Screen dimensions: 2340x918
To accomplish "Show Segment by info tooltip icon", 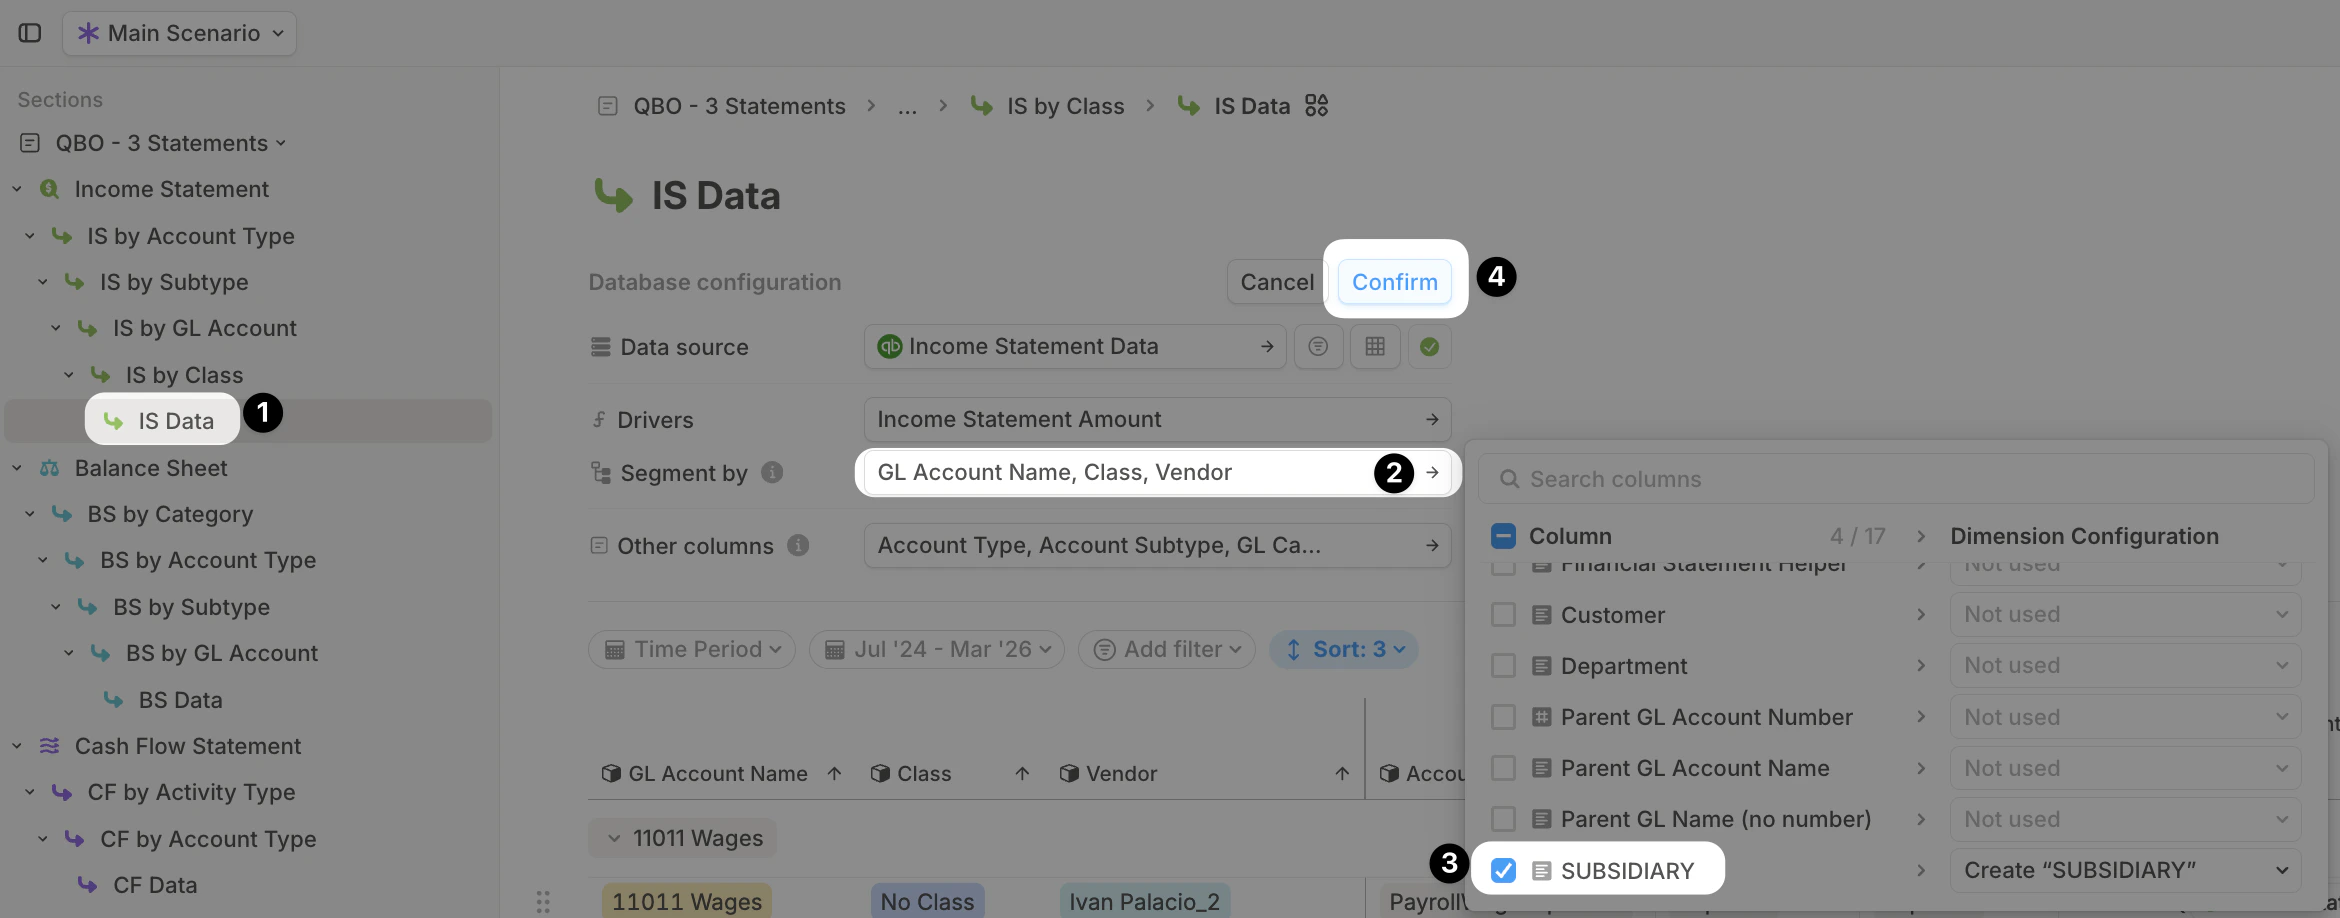I will 772,472.
